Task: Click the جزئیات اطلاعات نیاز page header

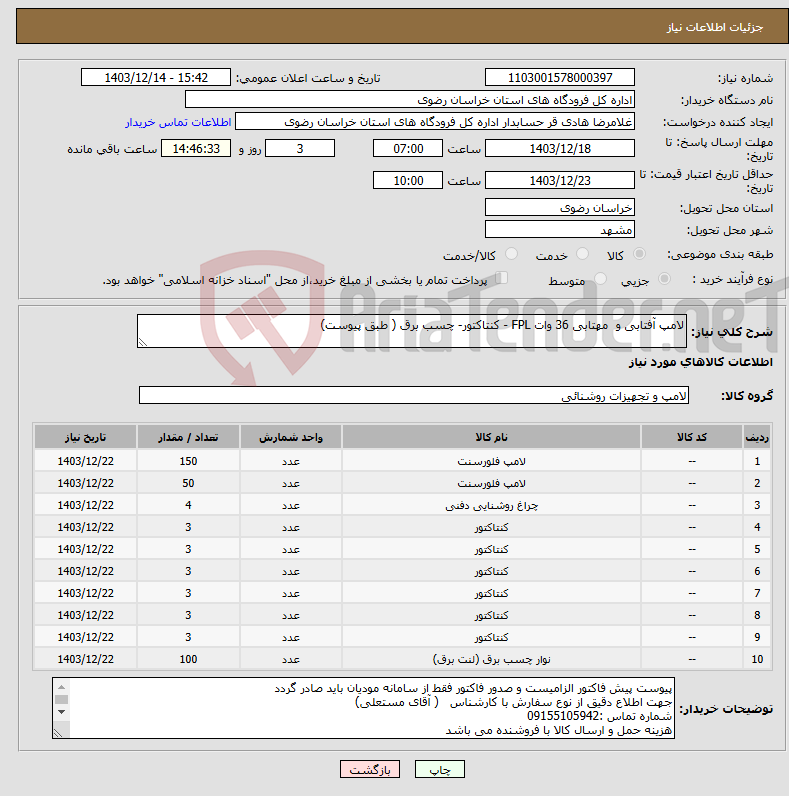Action: pos(714,27)
